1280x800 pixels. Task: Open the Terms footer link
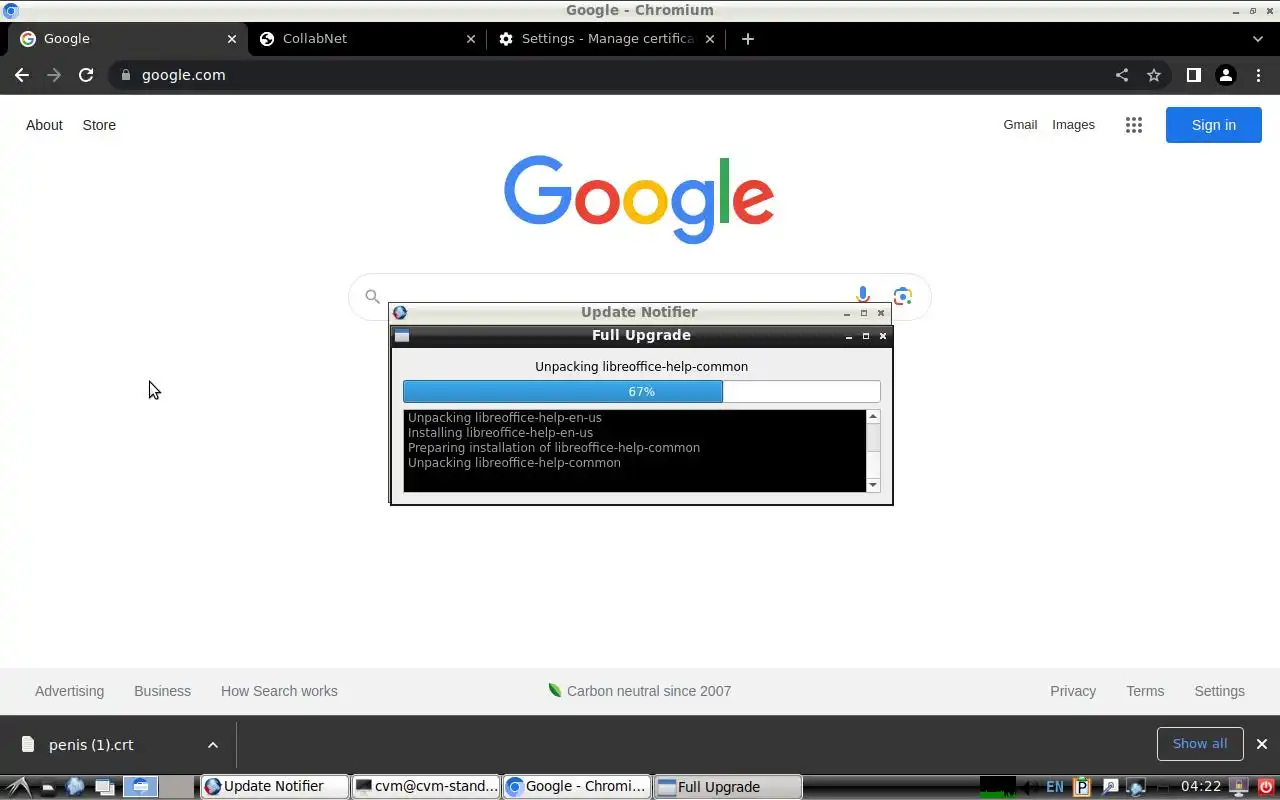tap(1145, 691)
